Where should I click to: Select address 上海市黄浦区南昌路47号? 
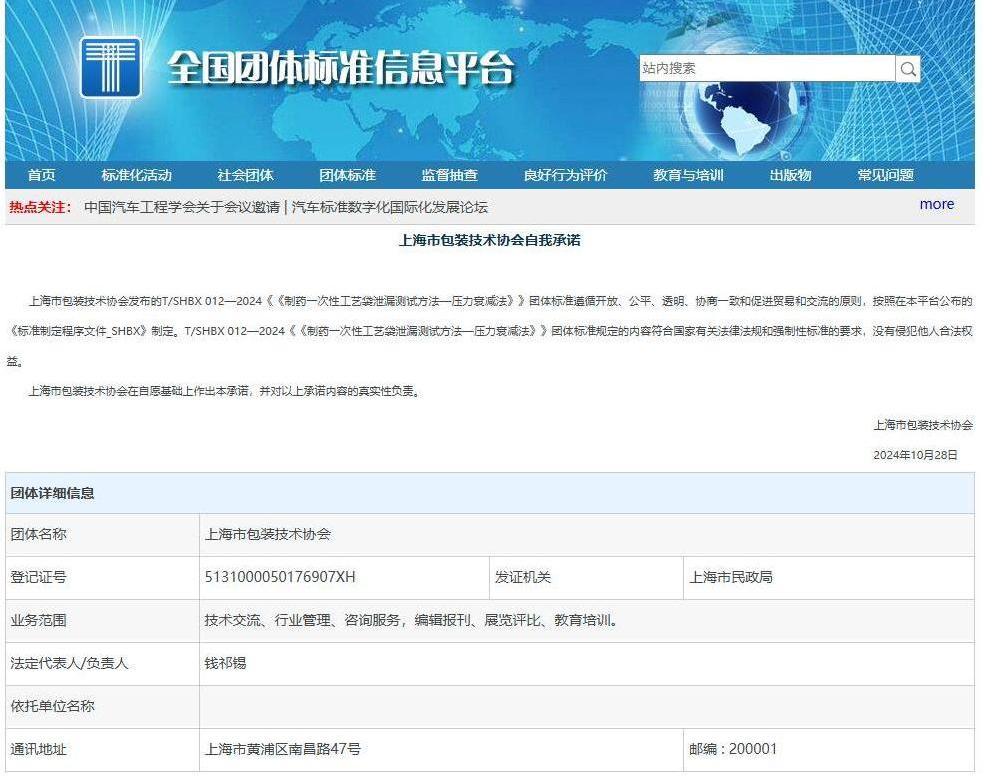click(x=282, y=749)
